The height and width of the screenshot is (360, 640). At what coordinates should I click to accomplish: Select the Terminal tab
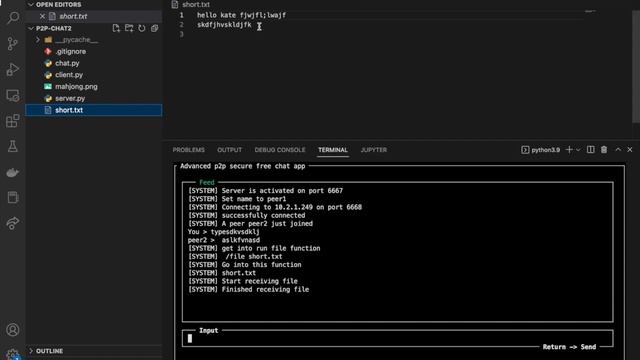tap(333, 150)
